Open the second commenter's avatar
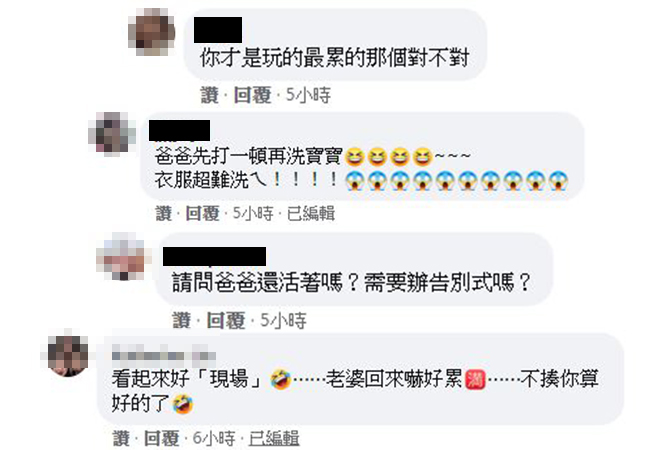The image size is (650, 450). click(112, 133)
